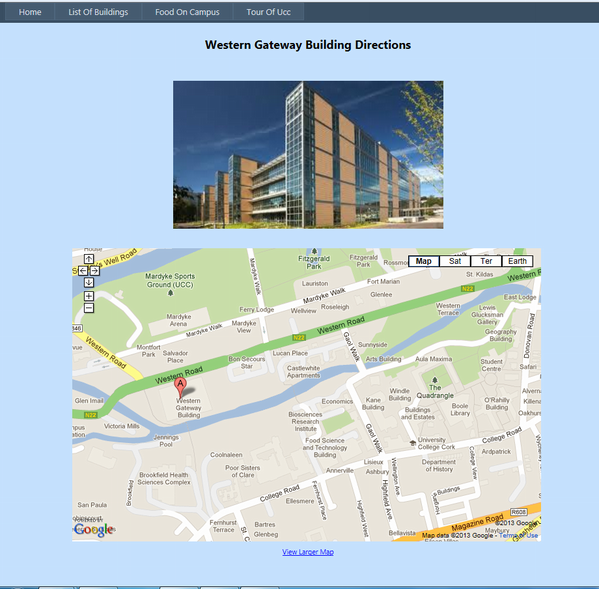599x589 pixels.
Task: Click the Google logo on the map
Action: point(93,529)
